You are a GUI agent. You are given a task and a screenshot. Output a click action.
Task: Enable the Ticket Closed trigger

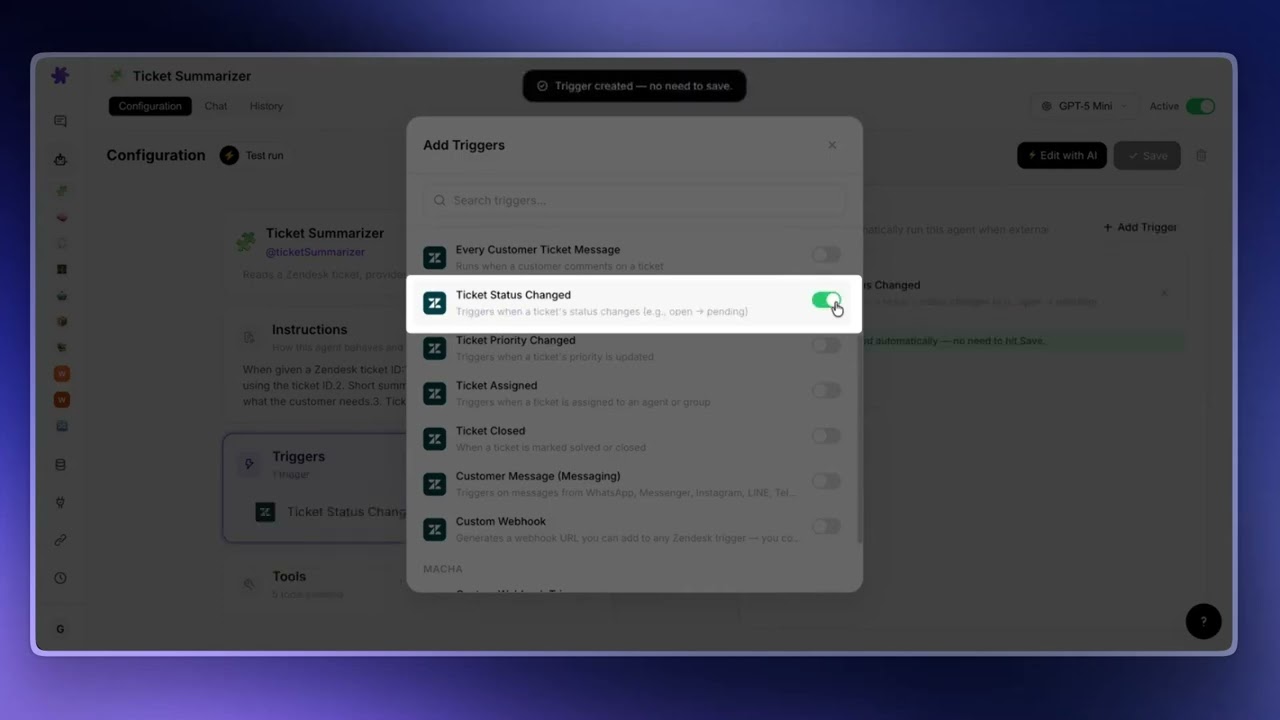(826, 436)
